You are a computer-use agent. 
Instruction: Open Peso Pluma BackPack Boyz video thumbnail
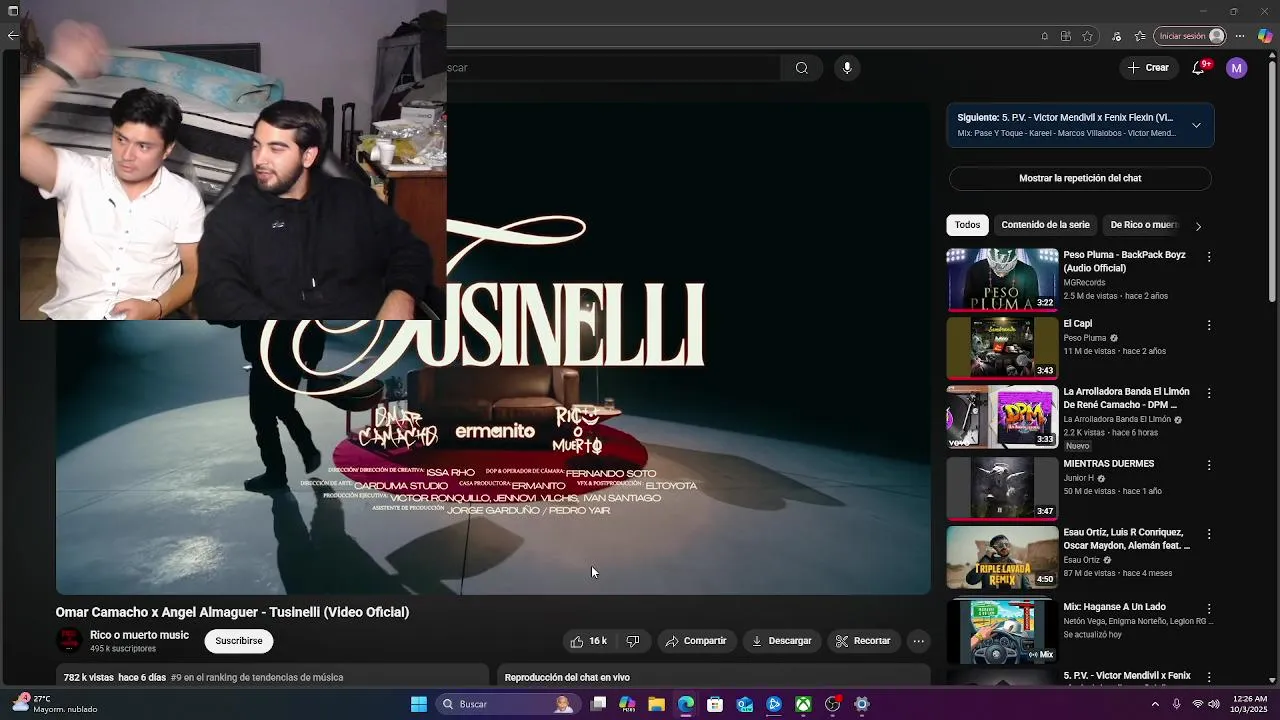(x=1002, y=279)
